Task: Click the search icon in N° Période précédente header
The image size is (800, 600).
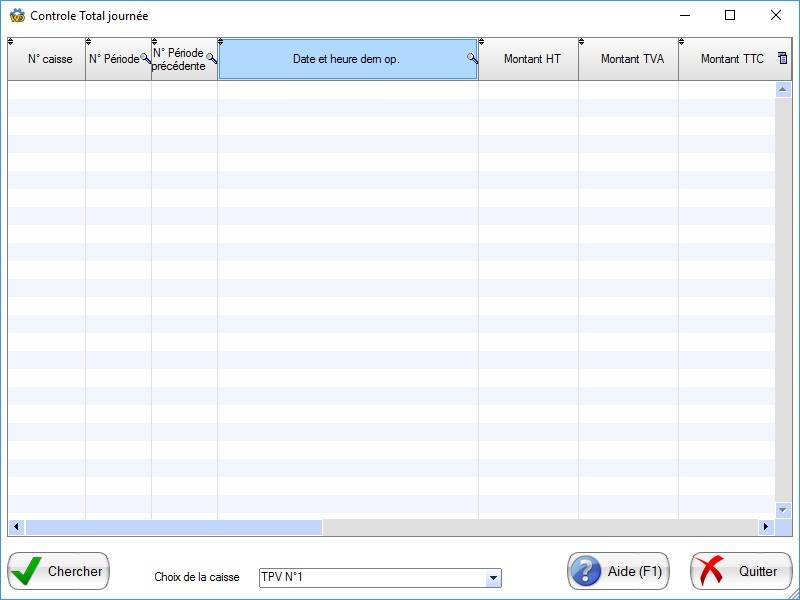Action: click(x=211, y=60)
